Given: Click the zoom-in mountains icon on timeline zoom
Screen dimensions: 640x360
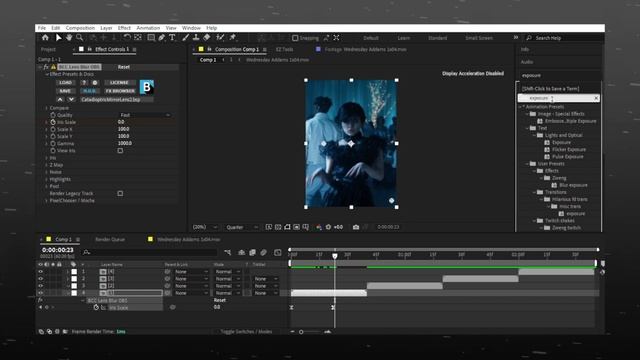Looking at the screenshot, I should 327,332.
